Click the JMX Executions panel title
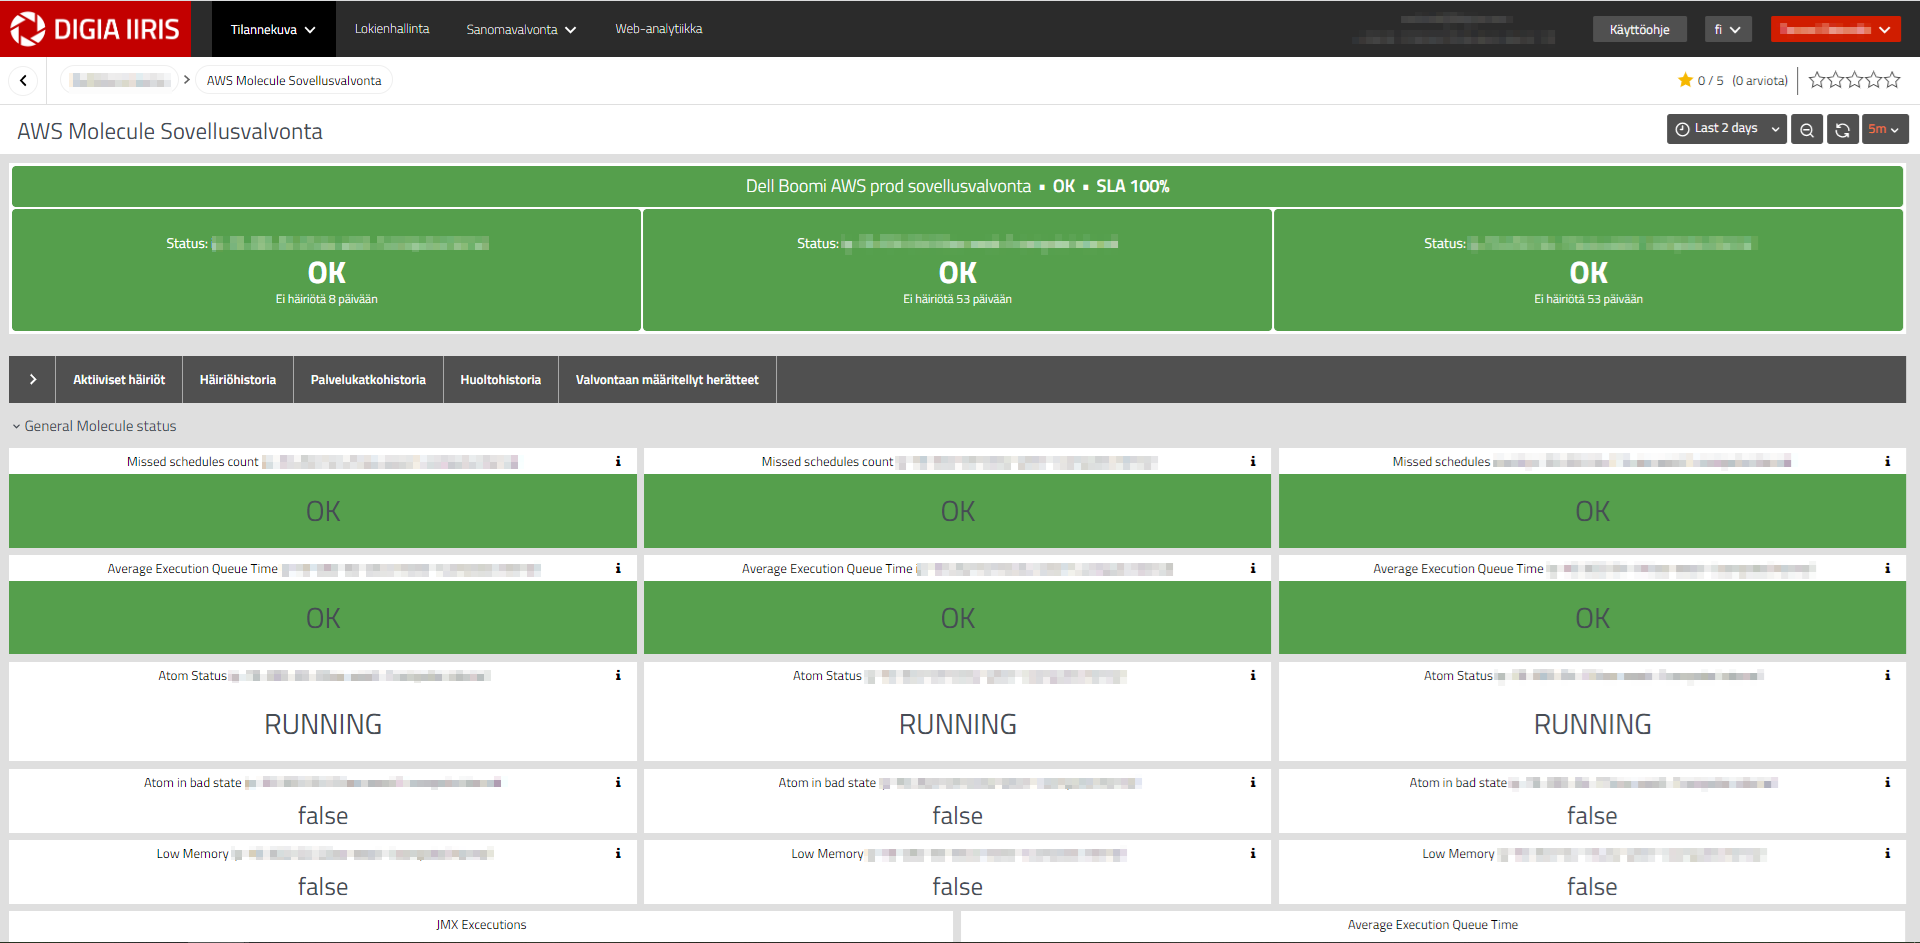1920x943 pixels. (x=481, y=925)
